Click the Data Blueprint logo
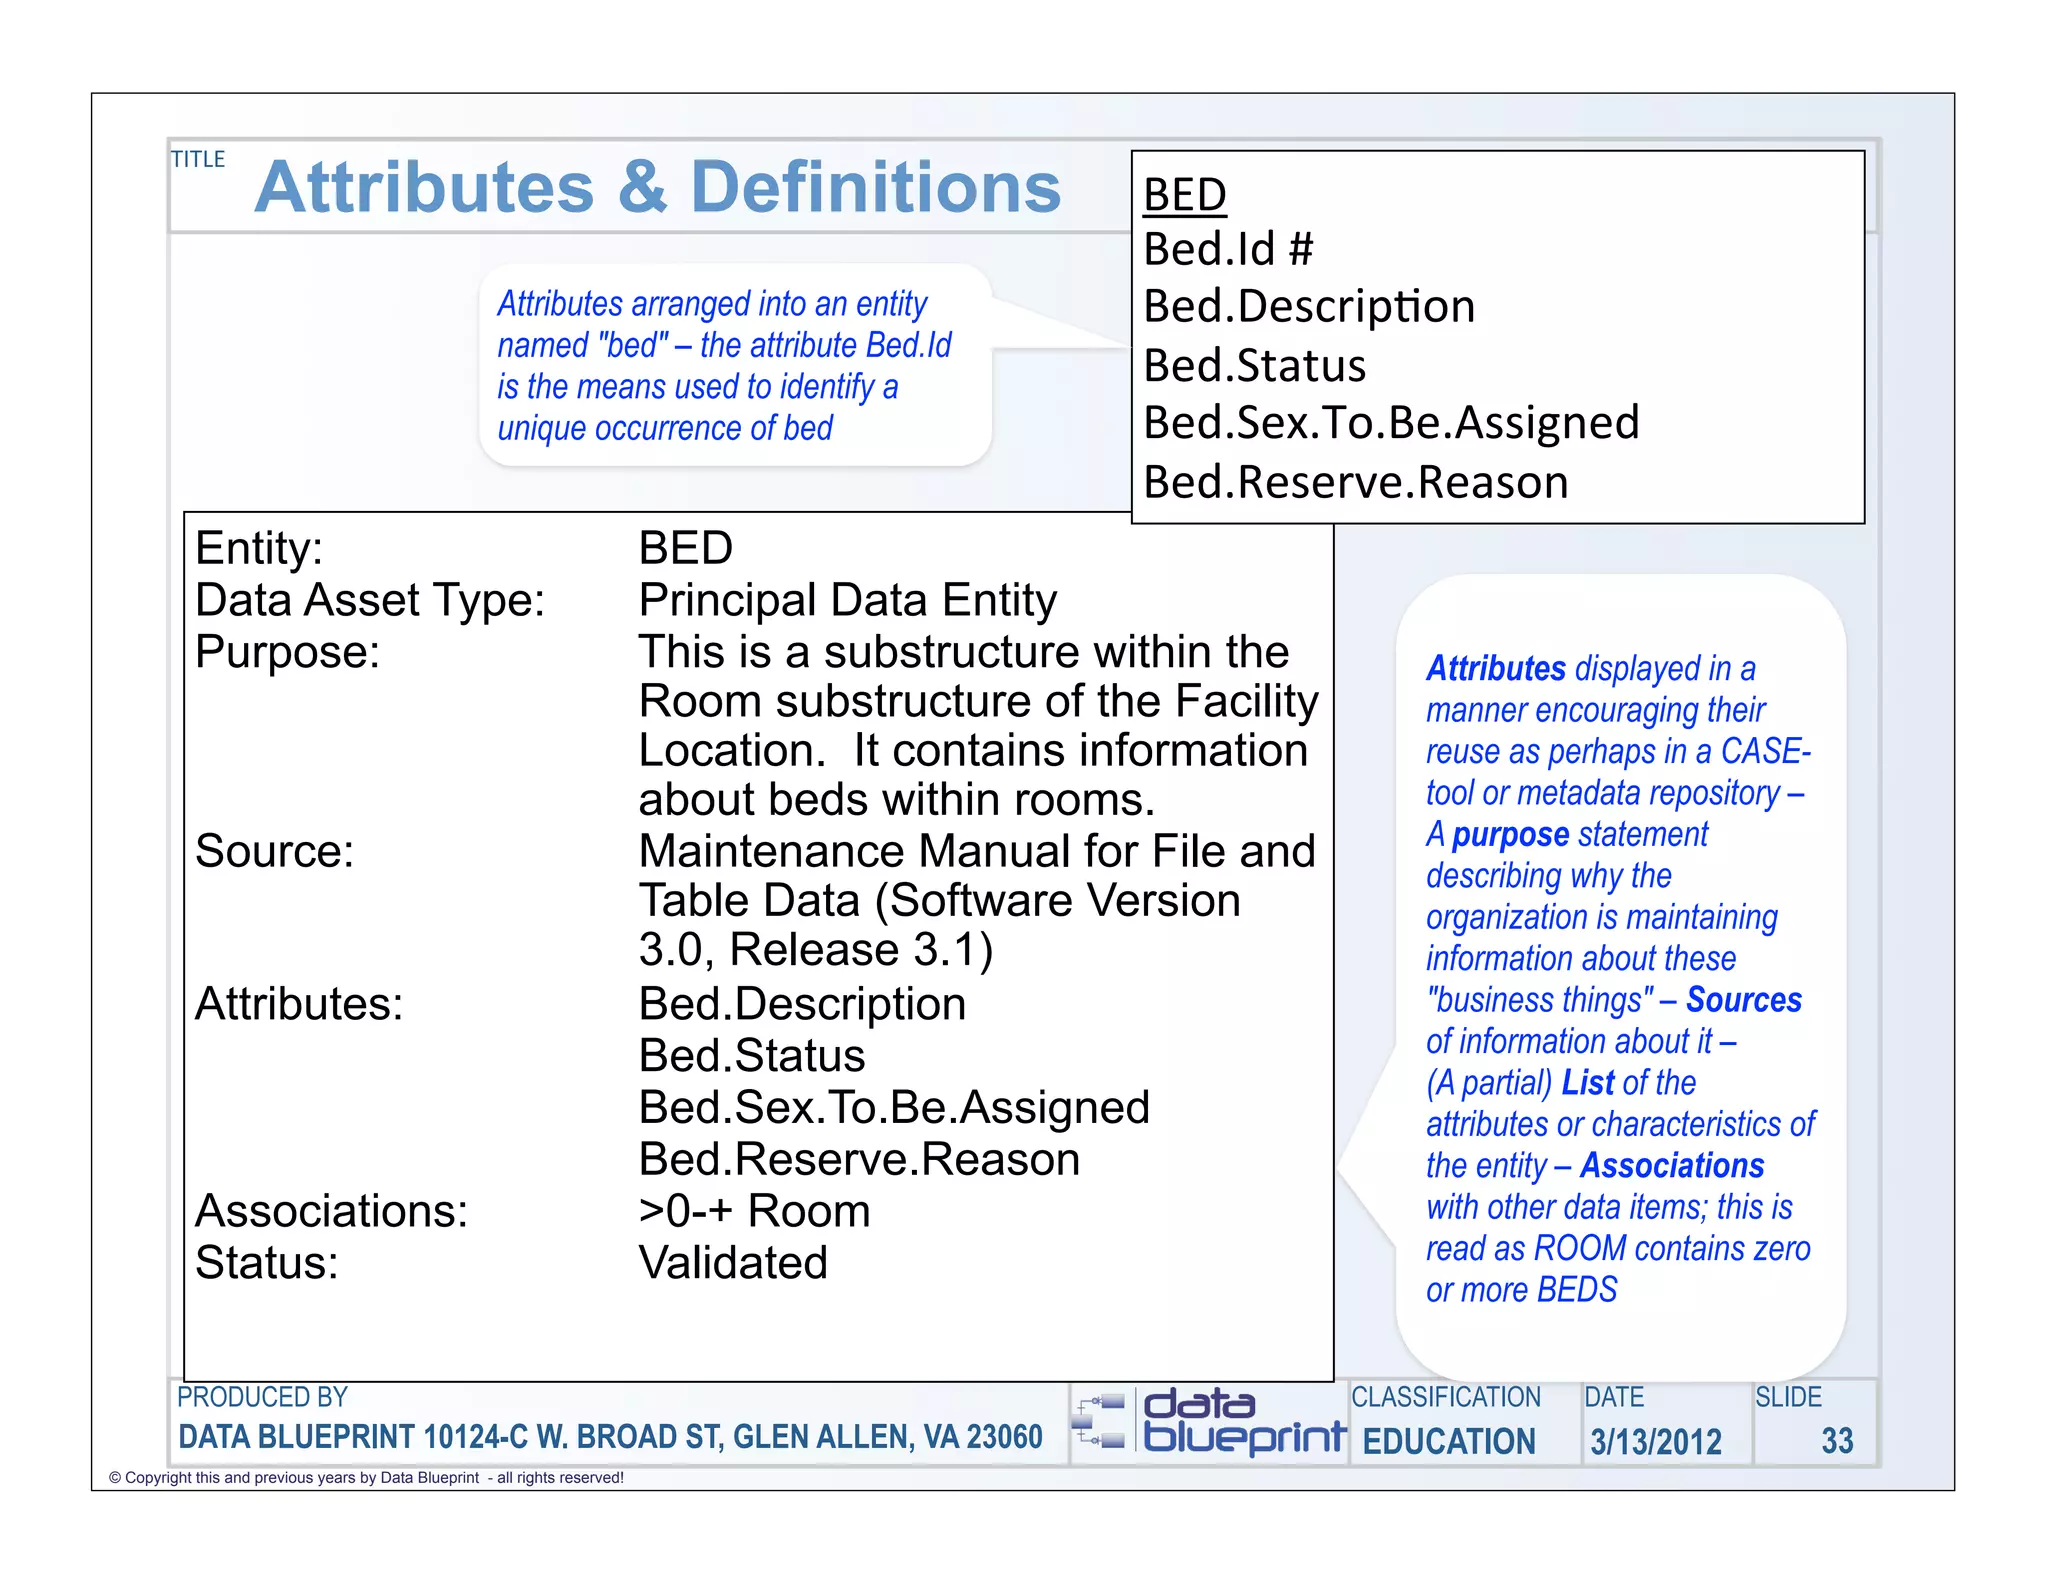Screen dimensions: 2048x1582 point(1244,1424)
